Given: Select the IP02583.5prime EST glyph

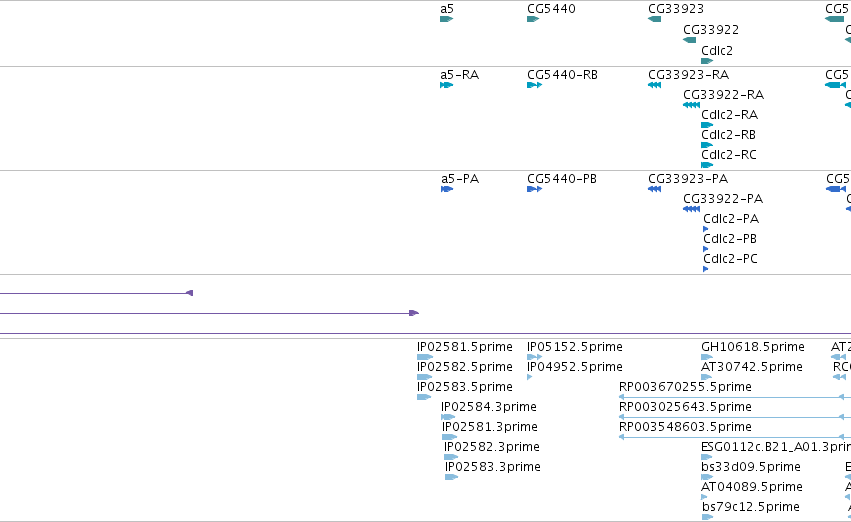Looking at the screenshot, I should coord(424,397).
